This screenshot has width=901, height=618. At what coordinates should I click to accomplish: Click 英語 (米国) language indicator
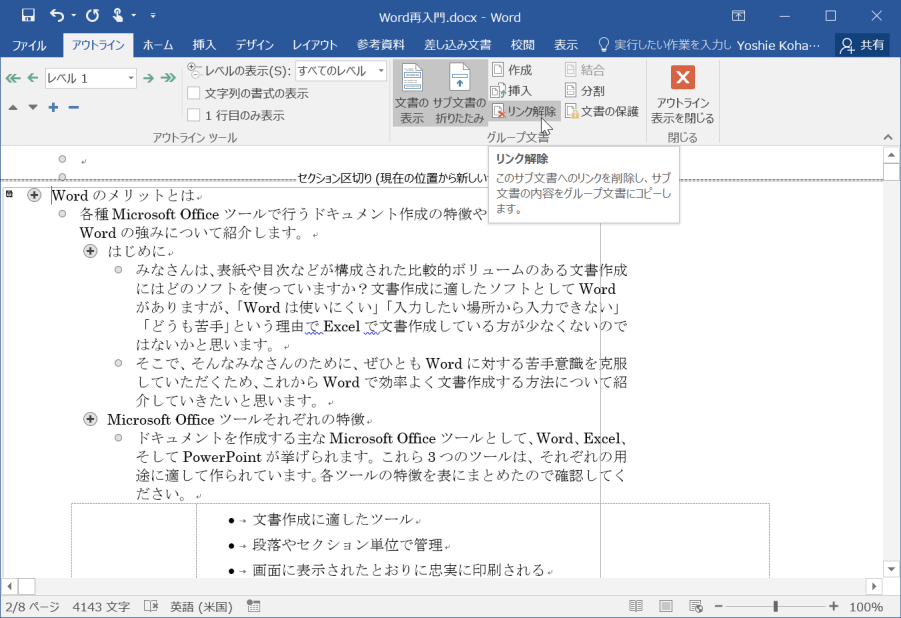point(201,607)
